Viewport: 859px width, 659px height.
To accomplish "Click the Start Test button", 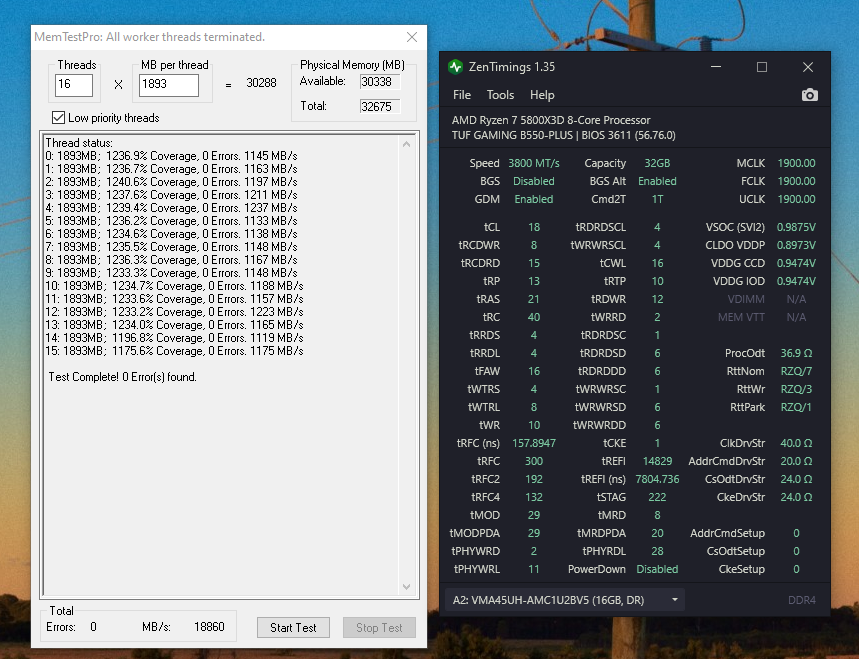I will tap(293, 627).
